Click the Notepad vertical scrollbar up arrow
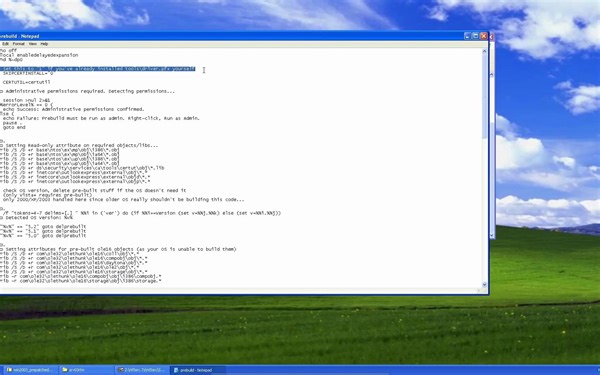Screen dimensions: 600x375 pos(484,51)
